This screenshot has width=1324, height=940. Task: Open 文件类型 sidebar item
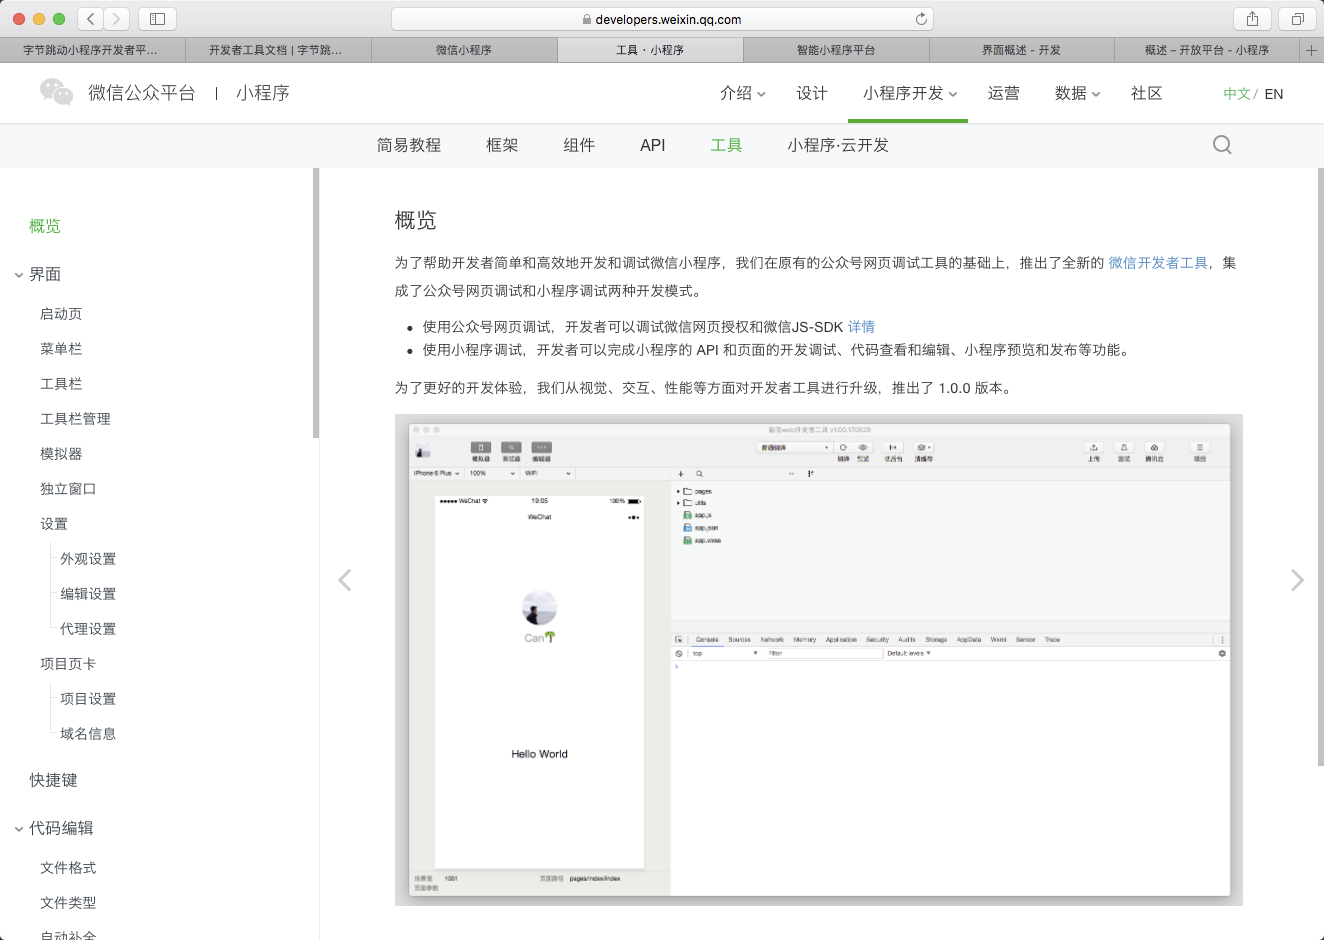tap(68, 903)
